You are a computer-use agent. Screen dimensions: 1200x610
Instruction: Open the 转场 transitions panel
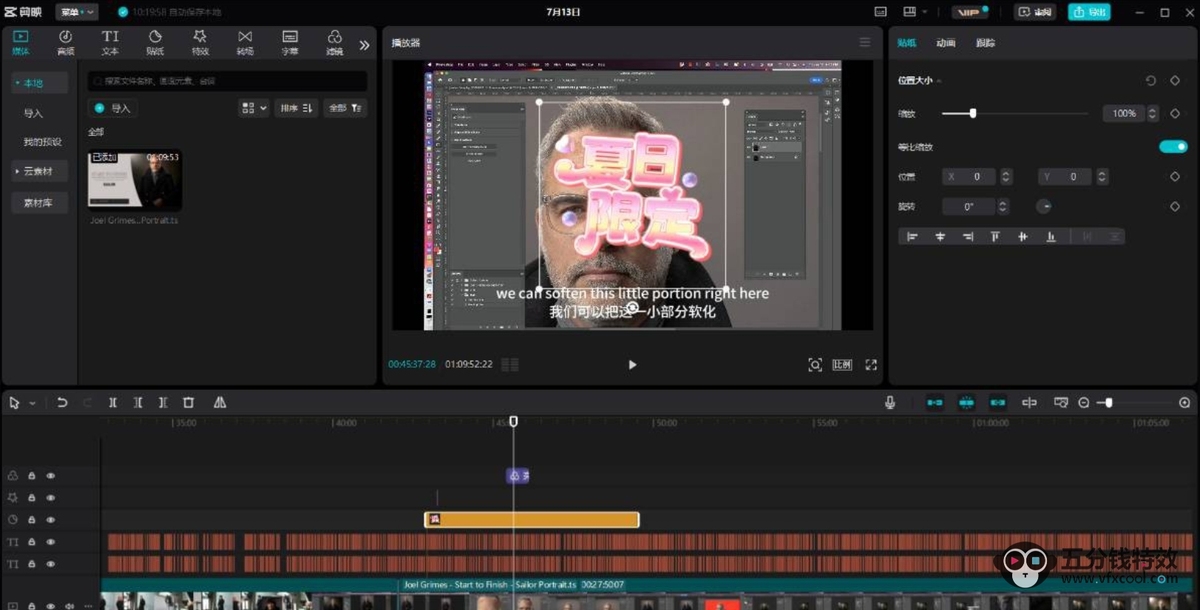pos(245,42)
